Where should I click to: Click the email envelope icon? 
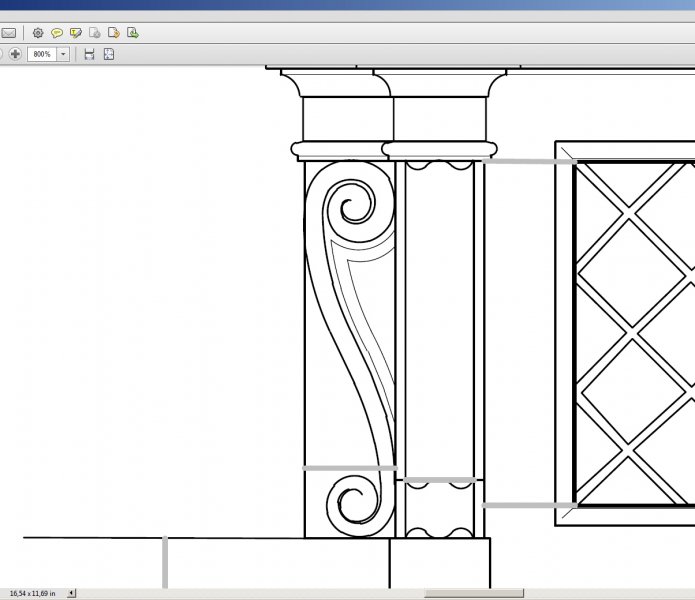(8, 33)
